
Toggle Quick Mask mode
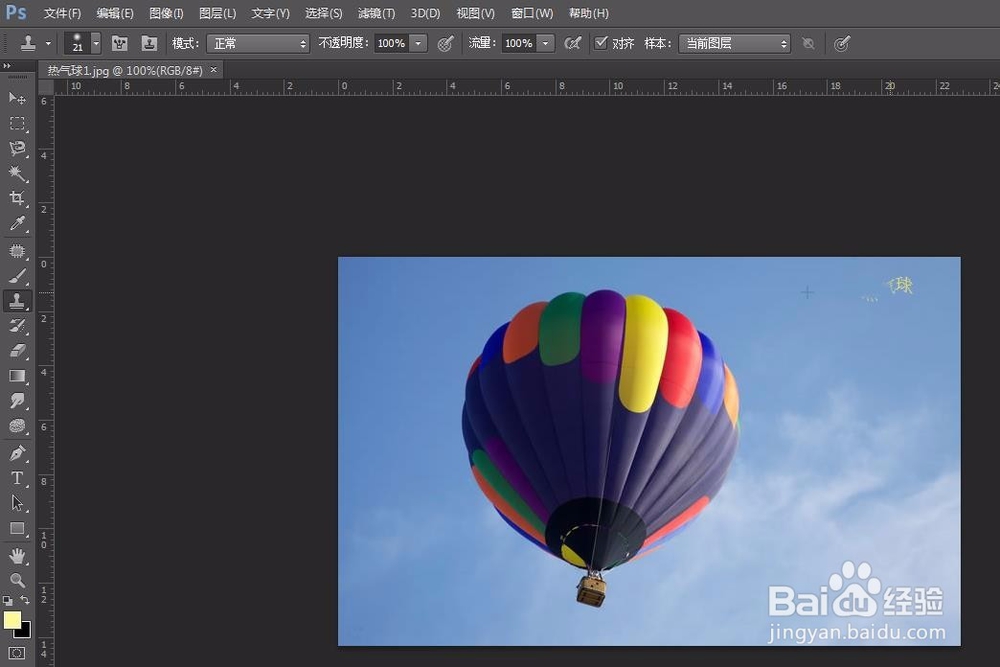[17, 653]
